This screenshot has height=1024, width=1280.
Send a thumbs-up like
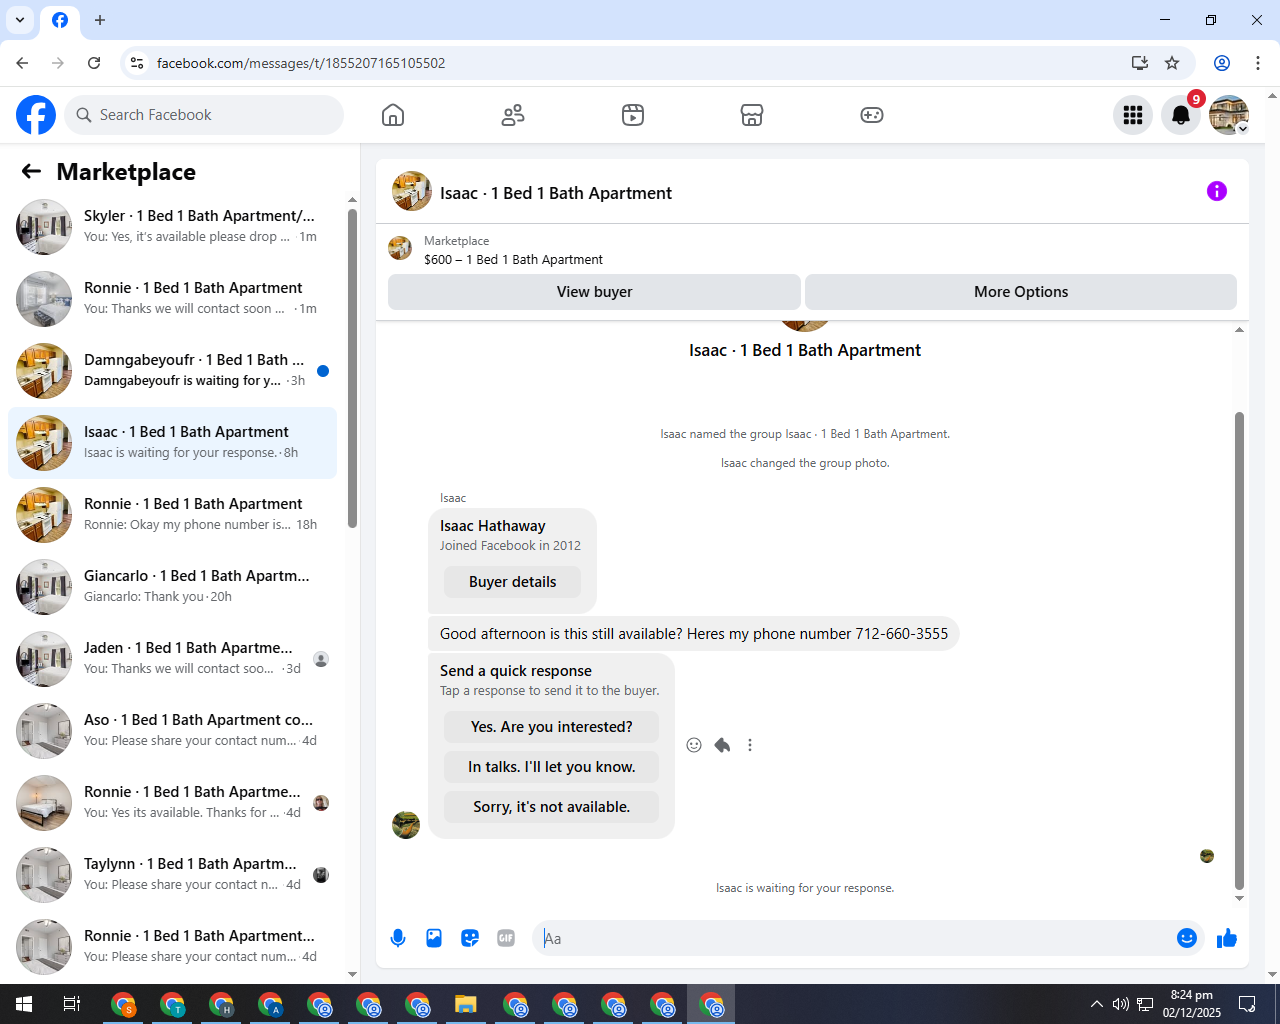[1227, 938]
